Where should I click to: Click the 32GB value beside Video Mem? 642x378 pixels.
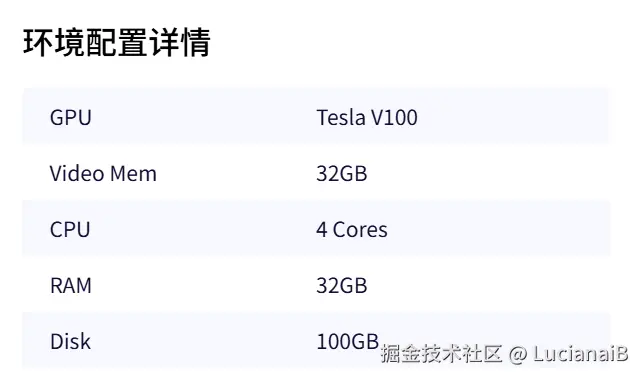coord(341,173)
